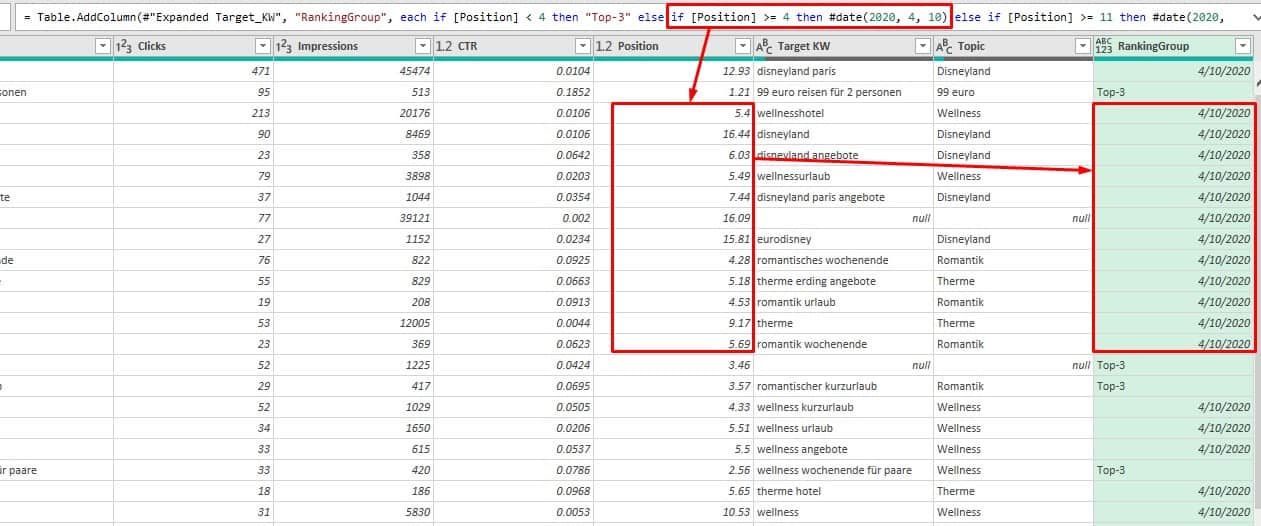Open the RankingGroup column filter dropdown
The height and width of the screenshot is (526, 1261).
click(x=1242, y=46)
